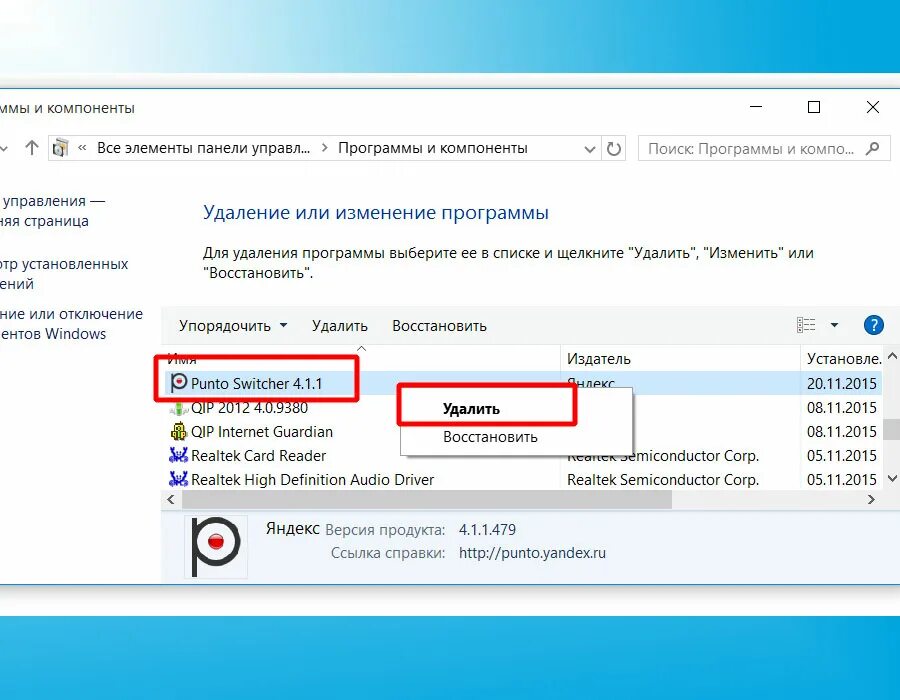Image resolution: width=900 pixels, height=700 pixels.
Task: Click product version 4.1.1.479 value
Action: point(487,529)
